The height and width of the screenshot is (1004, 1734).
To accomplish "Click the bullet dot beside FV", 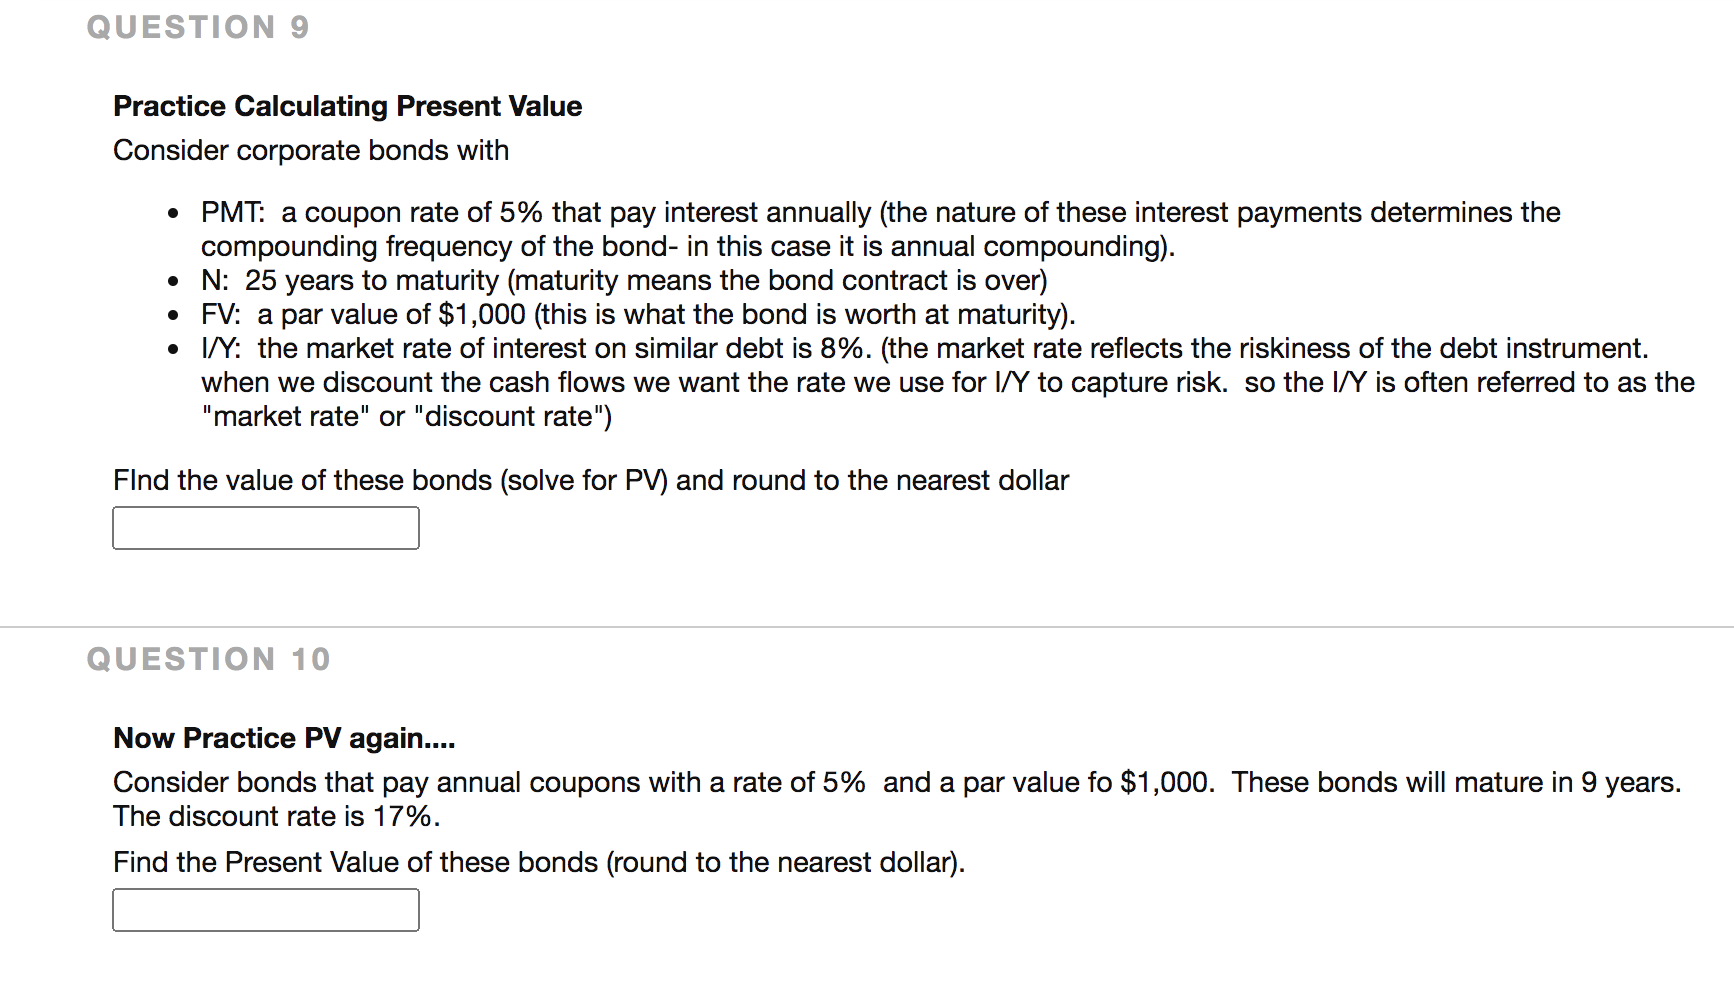I will coord(174,316).
